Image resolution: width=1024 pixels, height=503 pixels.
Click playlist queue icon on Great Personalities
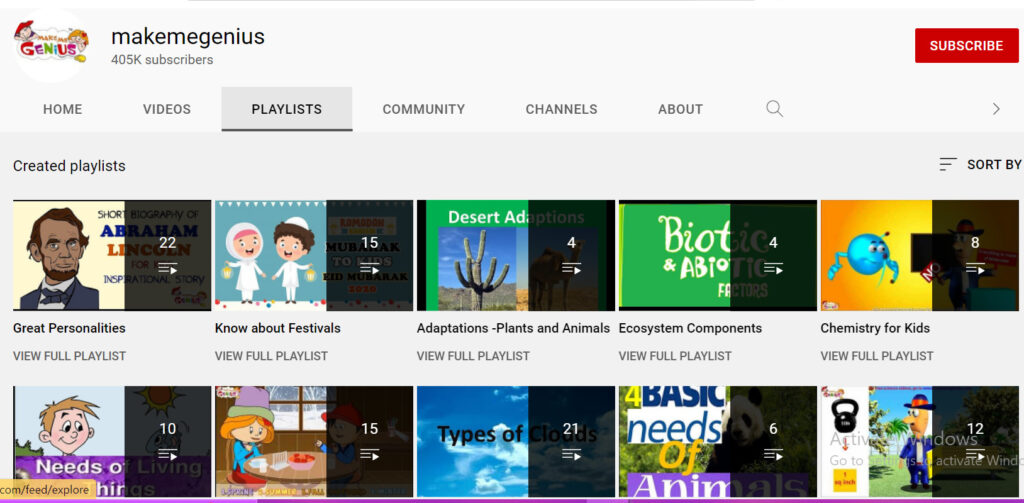(x=168, y=268)
